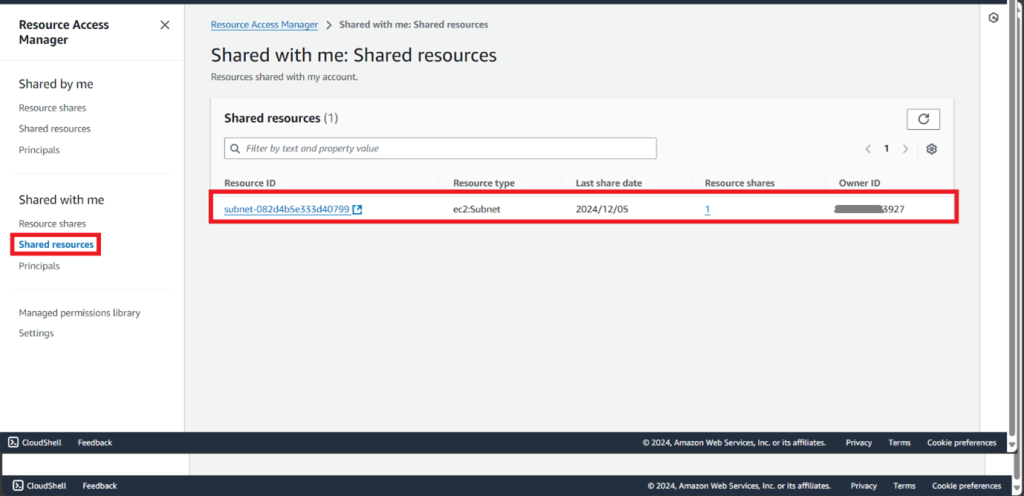
Task: Sort by Resource shares column header
Action: tap(739, 183)
